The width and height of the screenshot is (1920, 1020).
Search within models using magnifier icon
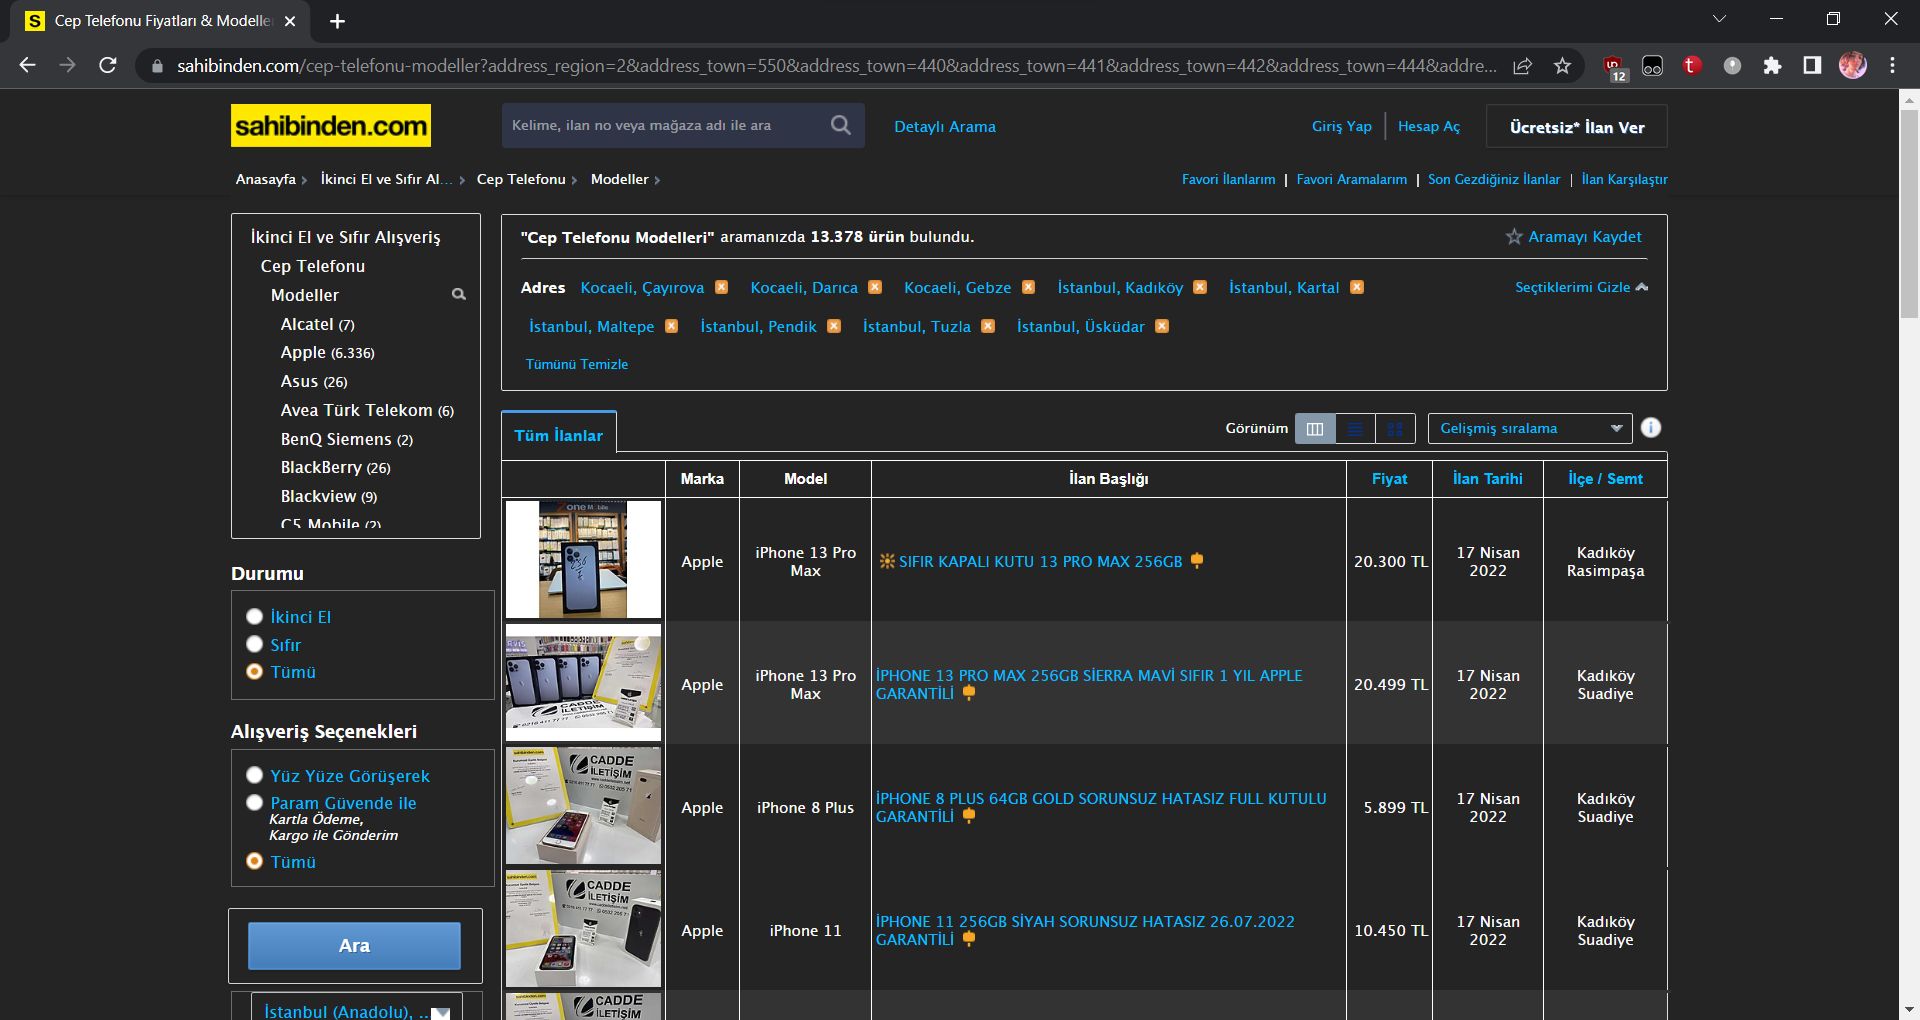pyautogui.click(x=459, y=294)
